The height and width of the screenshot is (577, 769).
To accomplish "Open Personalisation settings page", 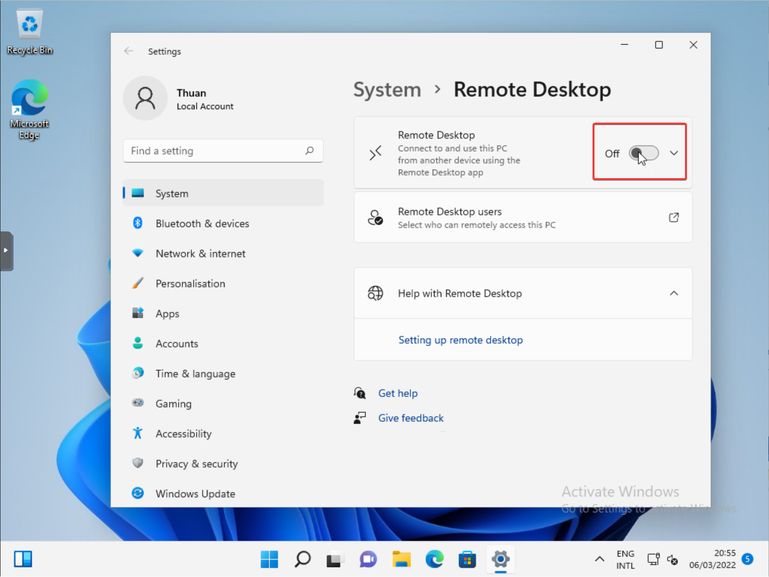I will 190,284.
